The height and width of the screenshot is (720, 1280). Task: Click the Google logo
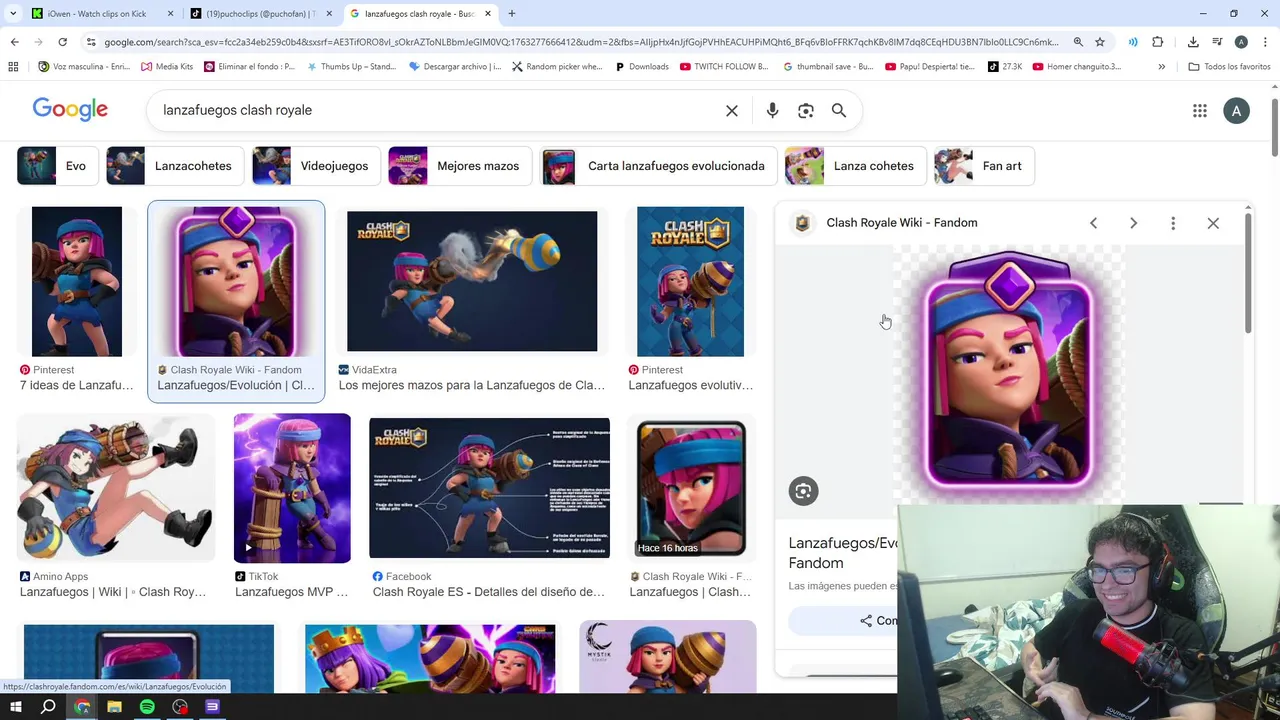tap(70, 110)
